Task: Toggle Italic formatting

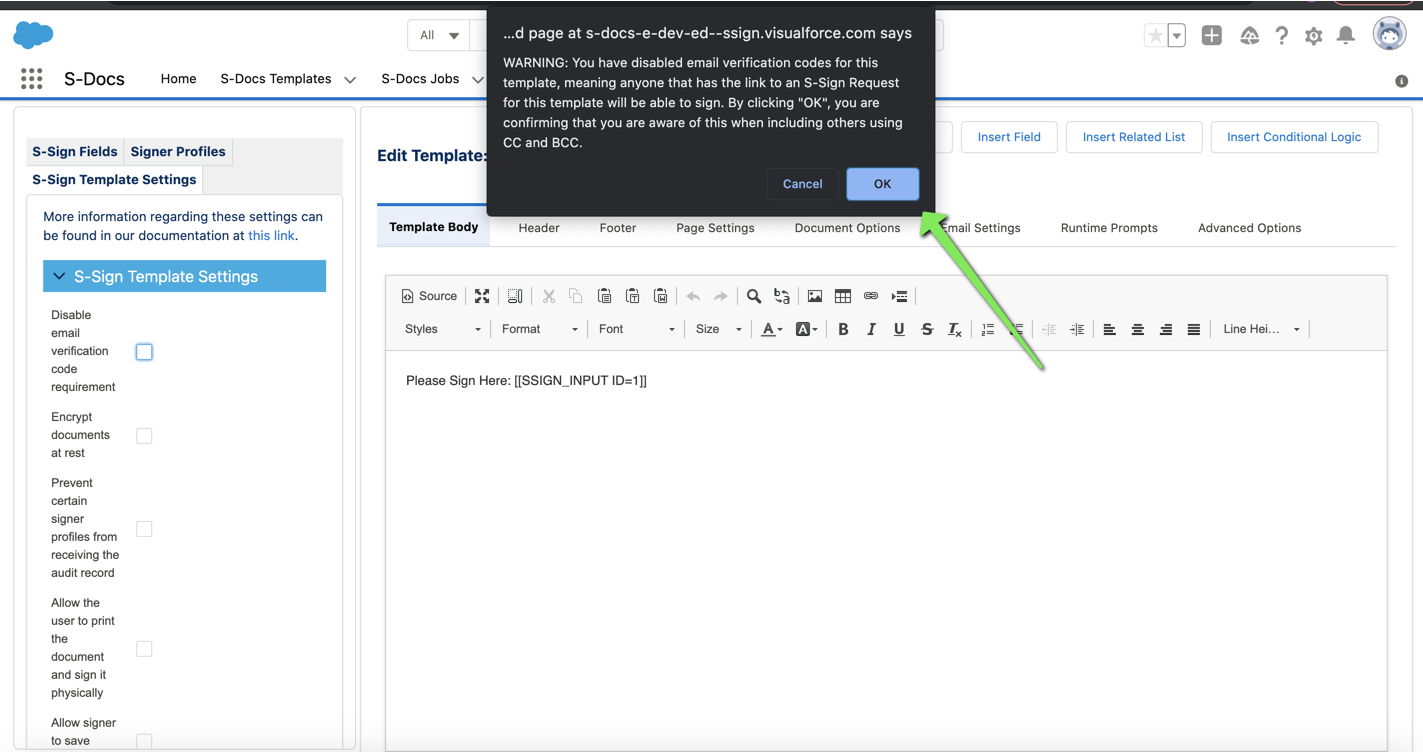Action: 871,329
